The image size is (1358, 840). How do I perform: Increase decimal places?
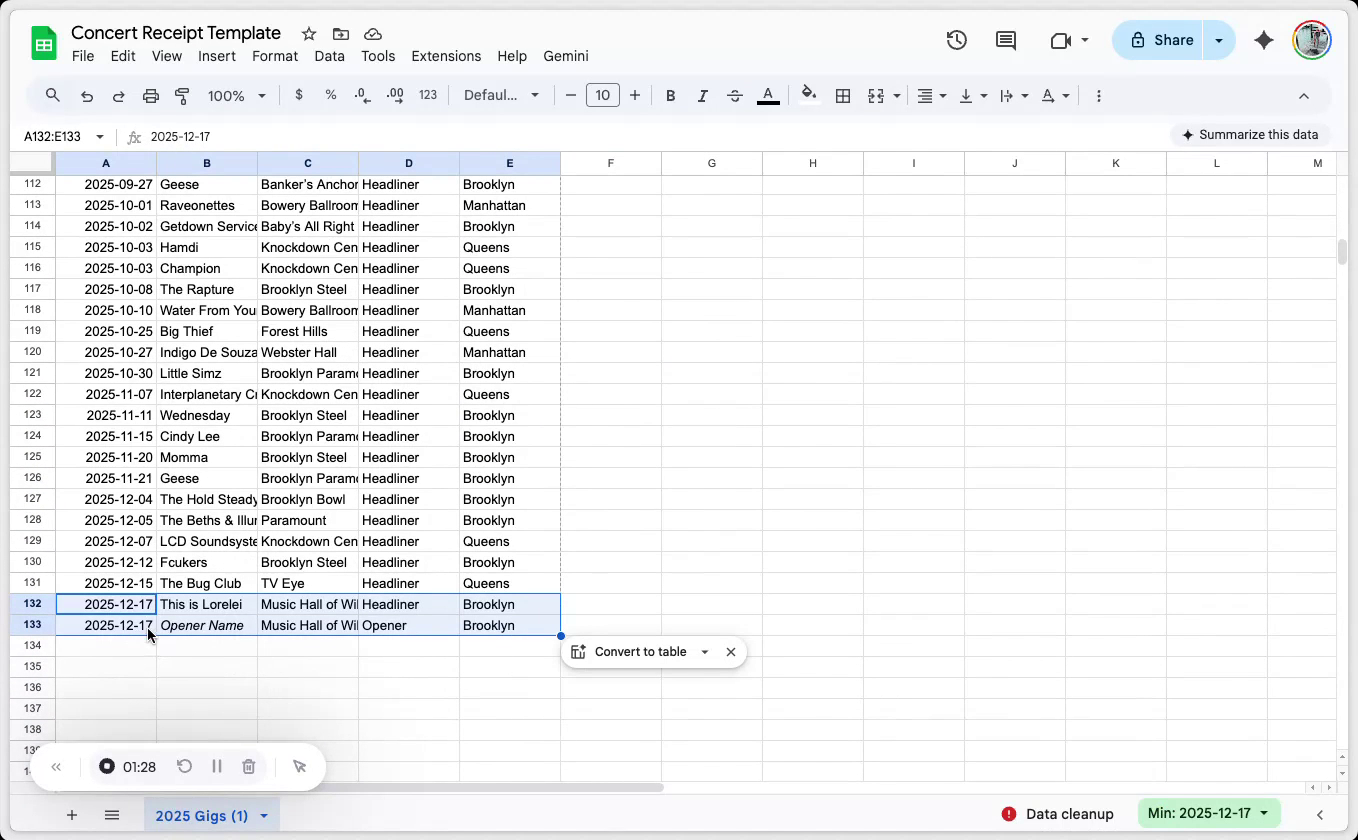point(395,95)
